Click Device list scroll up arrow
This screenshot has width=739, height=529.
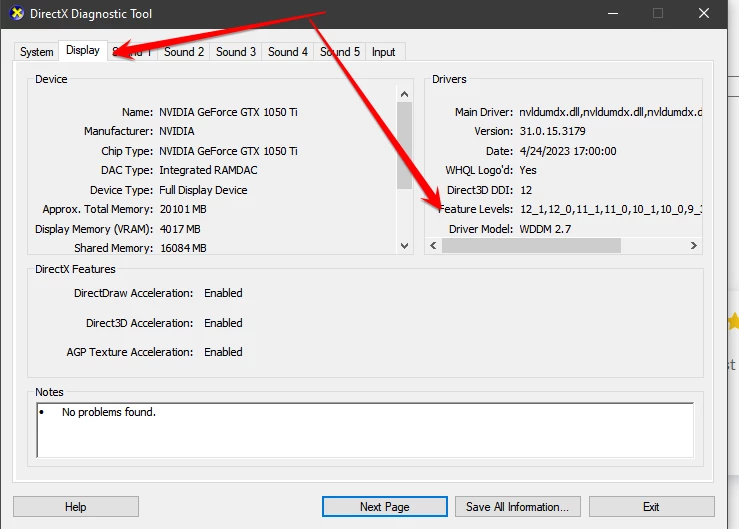click(x=404, y=94)
